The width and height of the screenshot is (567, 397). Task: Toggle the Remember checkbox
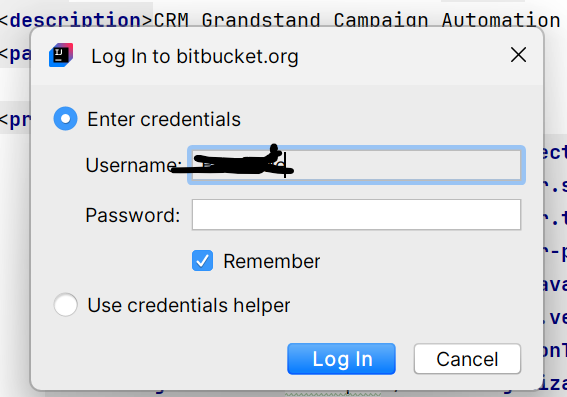point(202,261)
